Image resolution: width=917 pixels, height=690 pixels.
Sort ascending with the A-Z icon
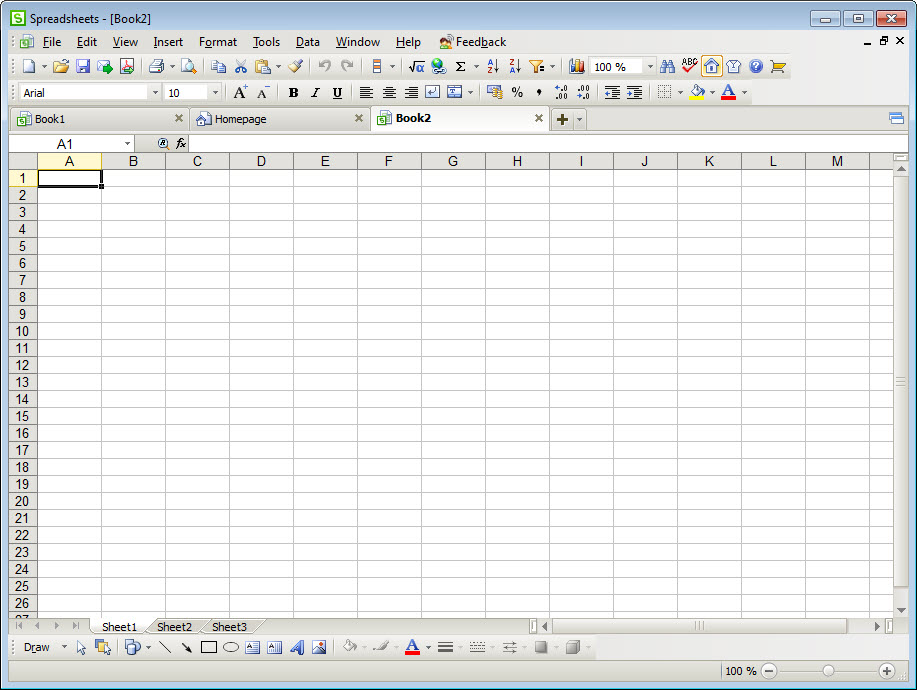pos(492,67)
